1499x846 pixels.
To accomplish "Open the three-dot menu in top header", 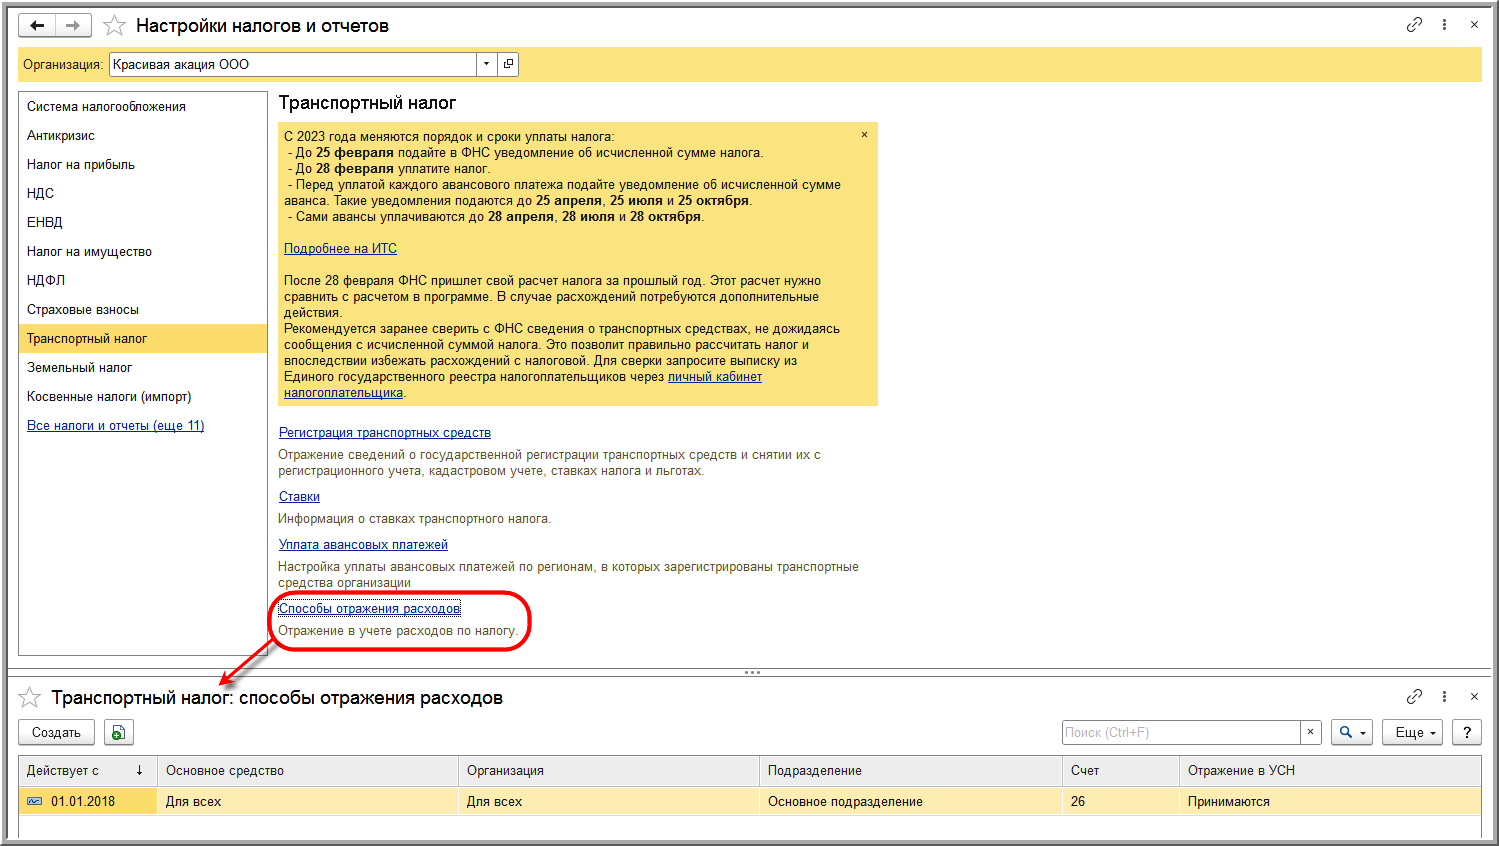I will tap(1444, 25).
